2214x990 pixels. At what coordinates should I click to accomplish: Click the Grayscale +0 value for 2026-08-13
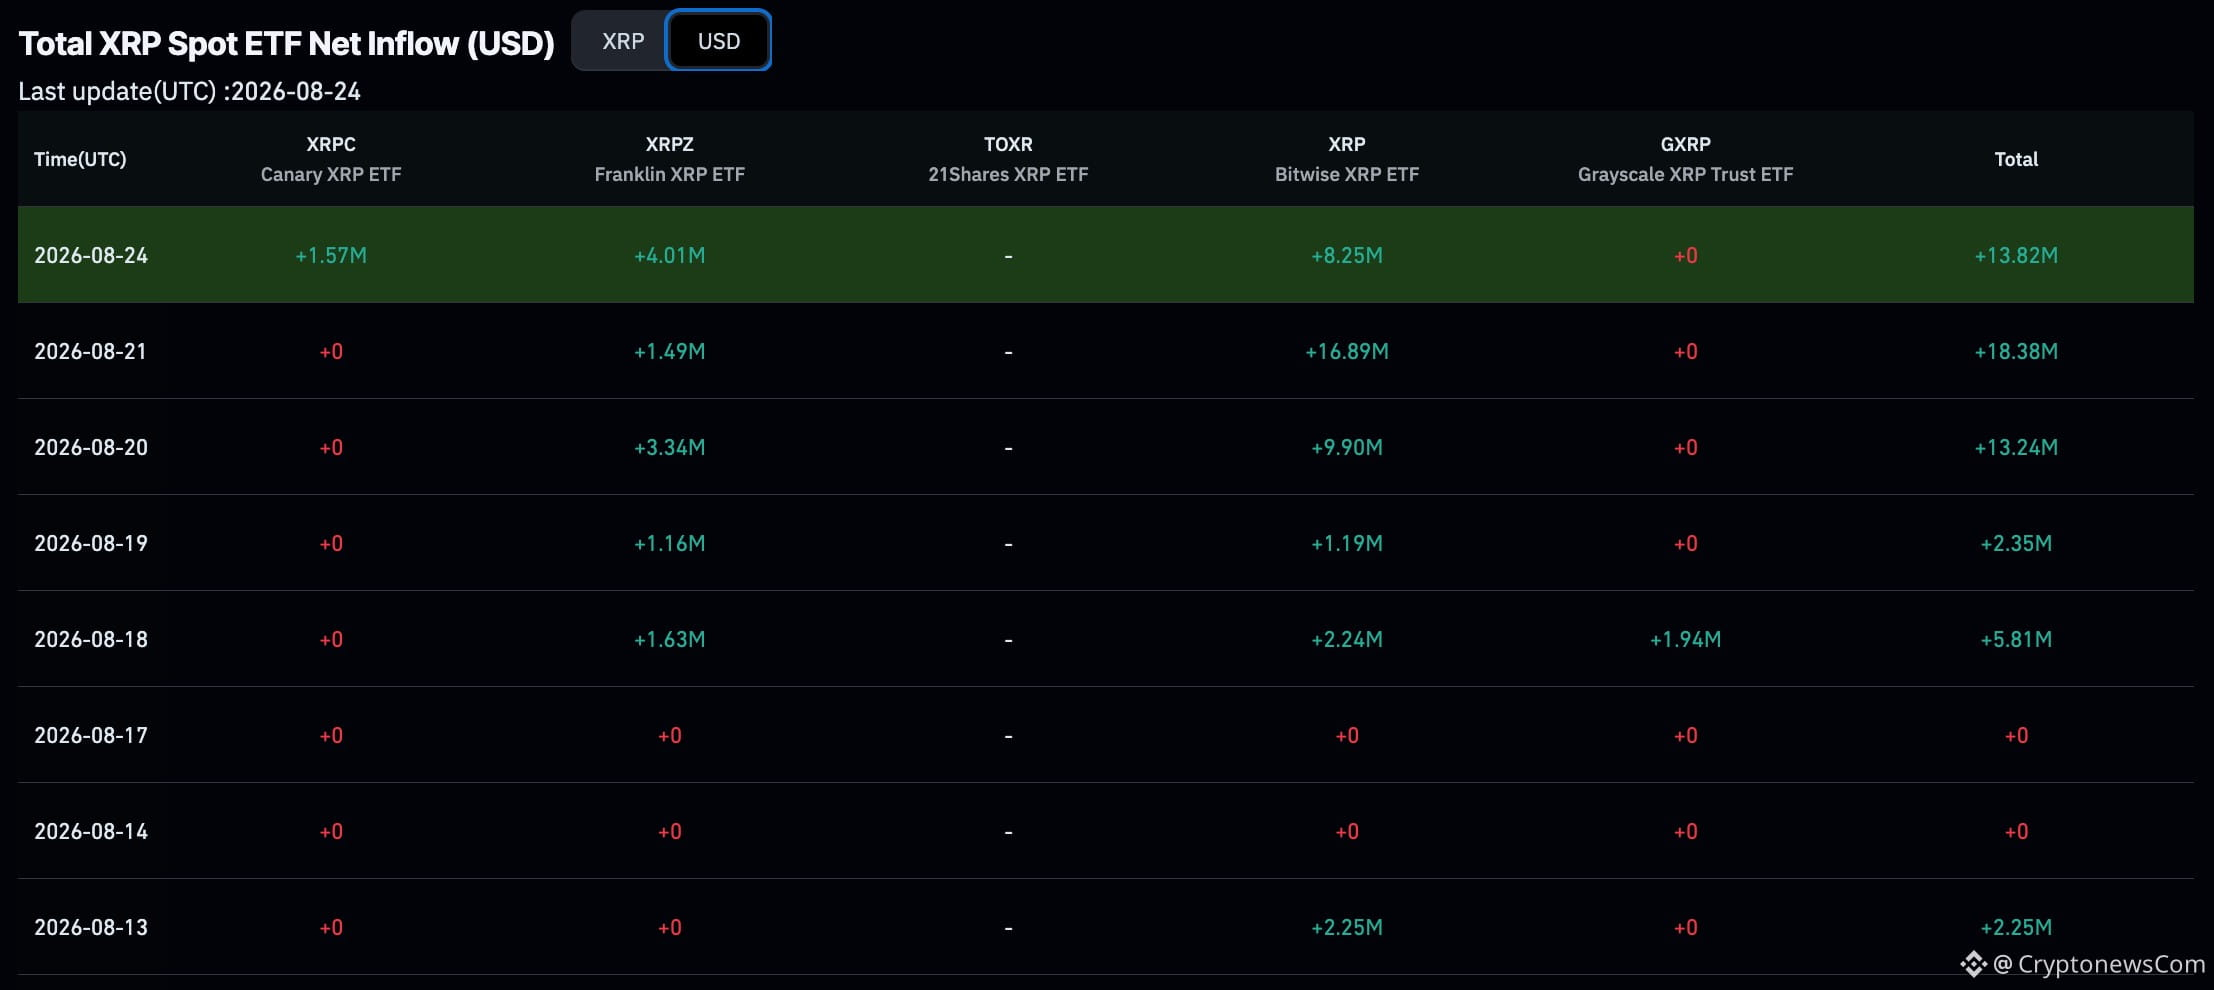pos(1685,927)
